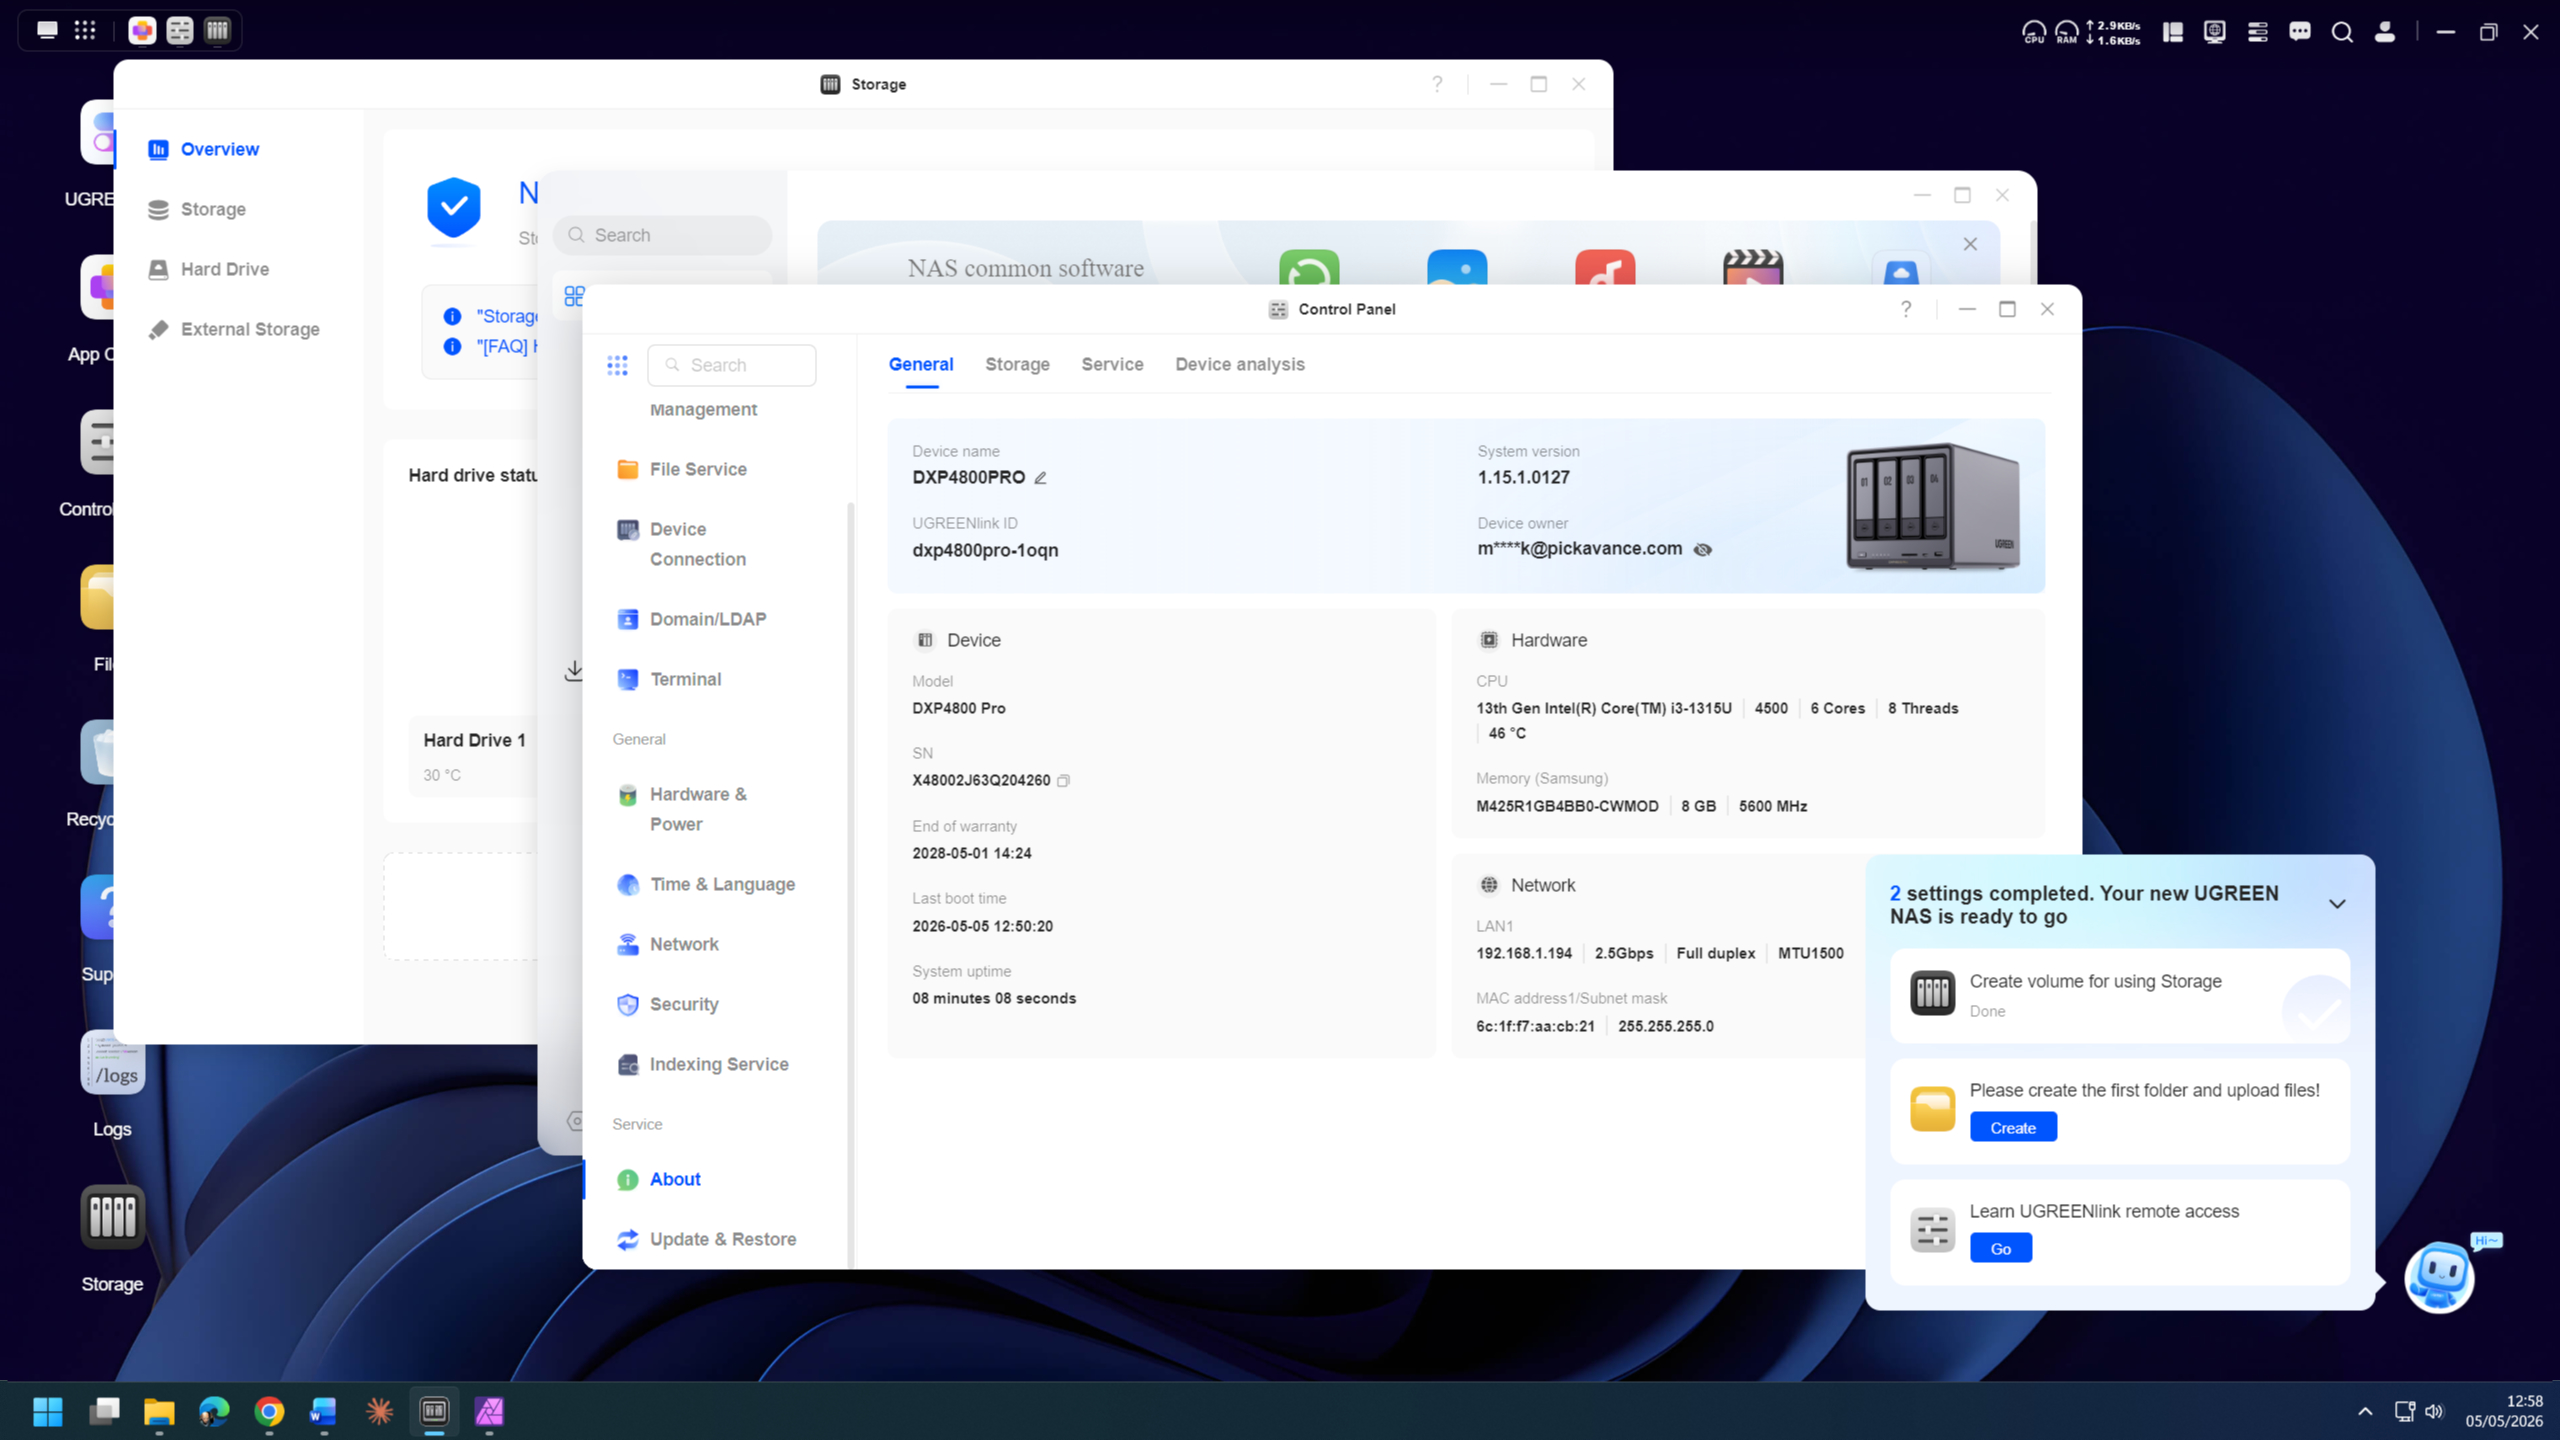Open the user account icon in top bar
Image resolution: width=2560 pixels, height=1440 pixels.
pos(2385,32)
